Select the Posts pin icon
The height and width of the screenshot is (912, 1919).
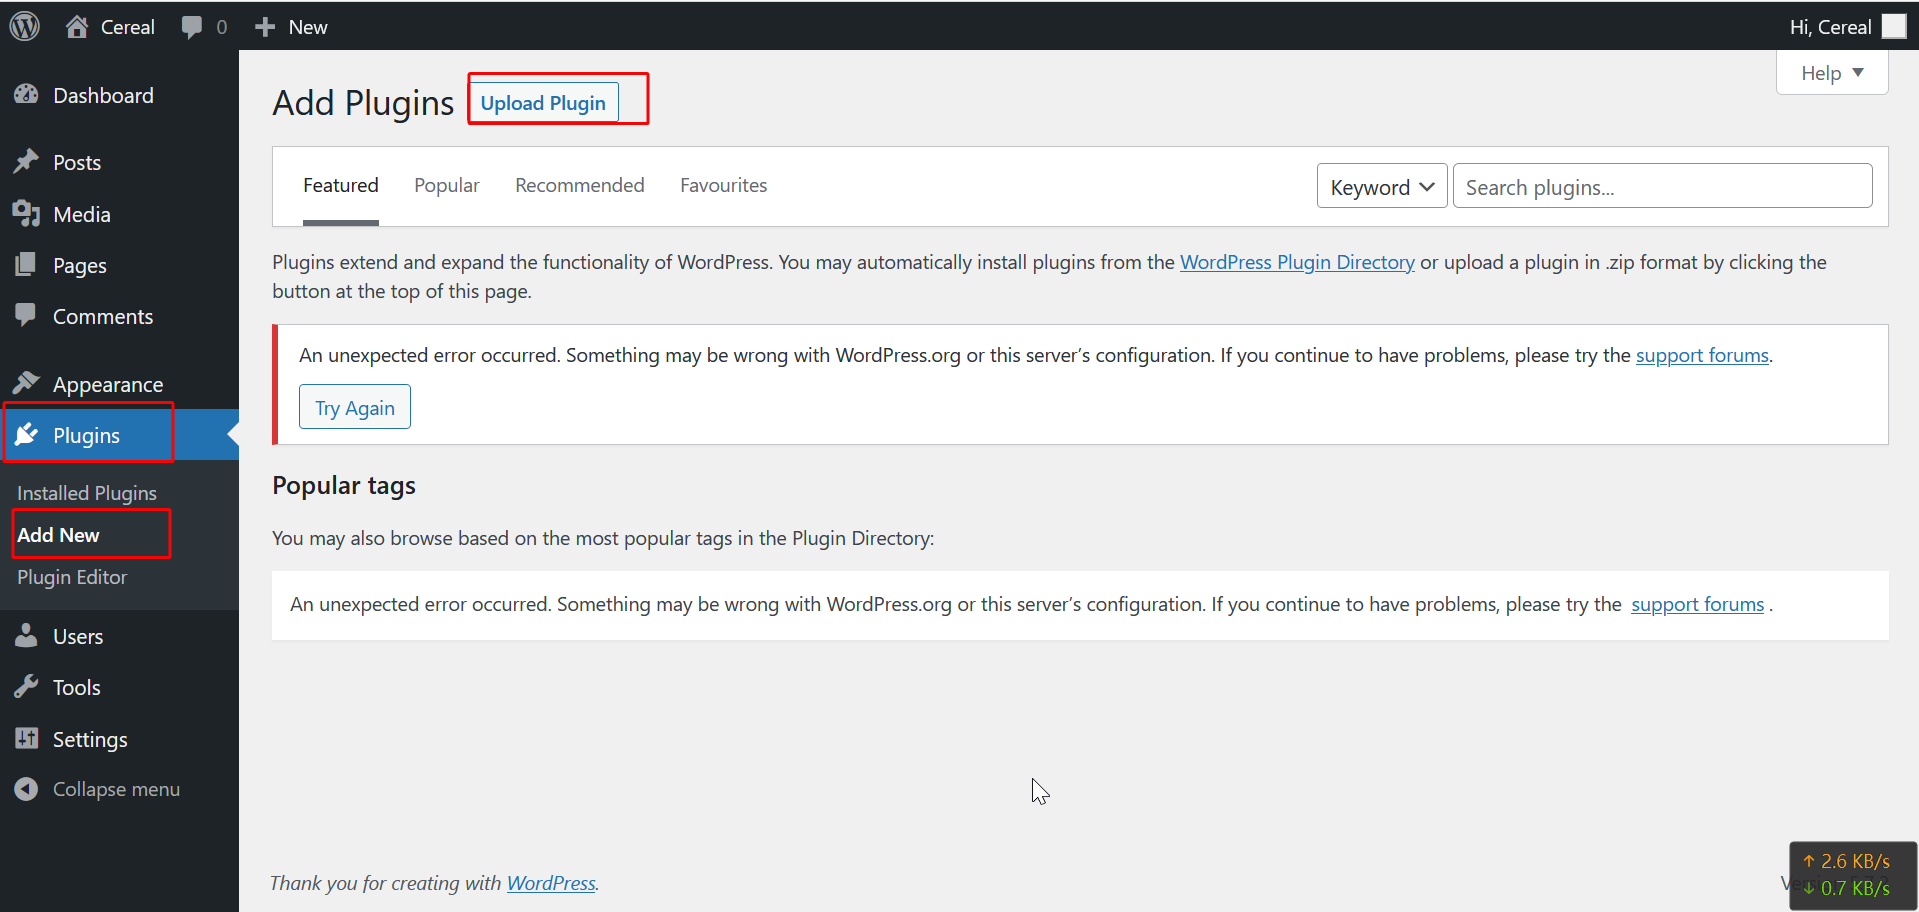pos(26,162)
